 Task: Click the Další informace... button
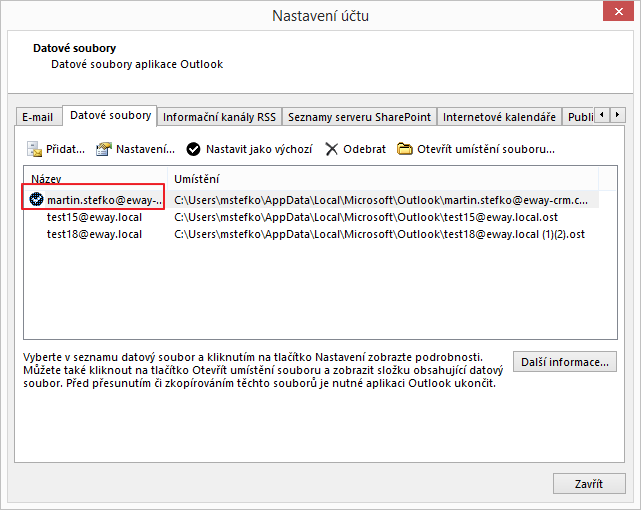point(565,362)
